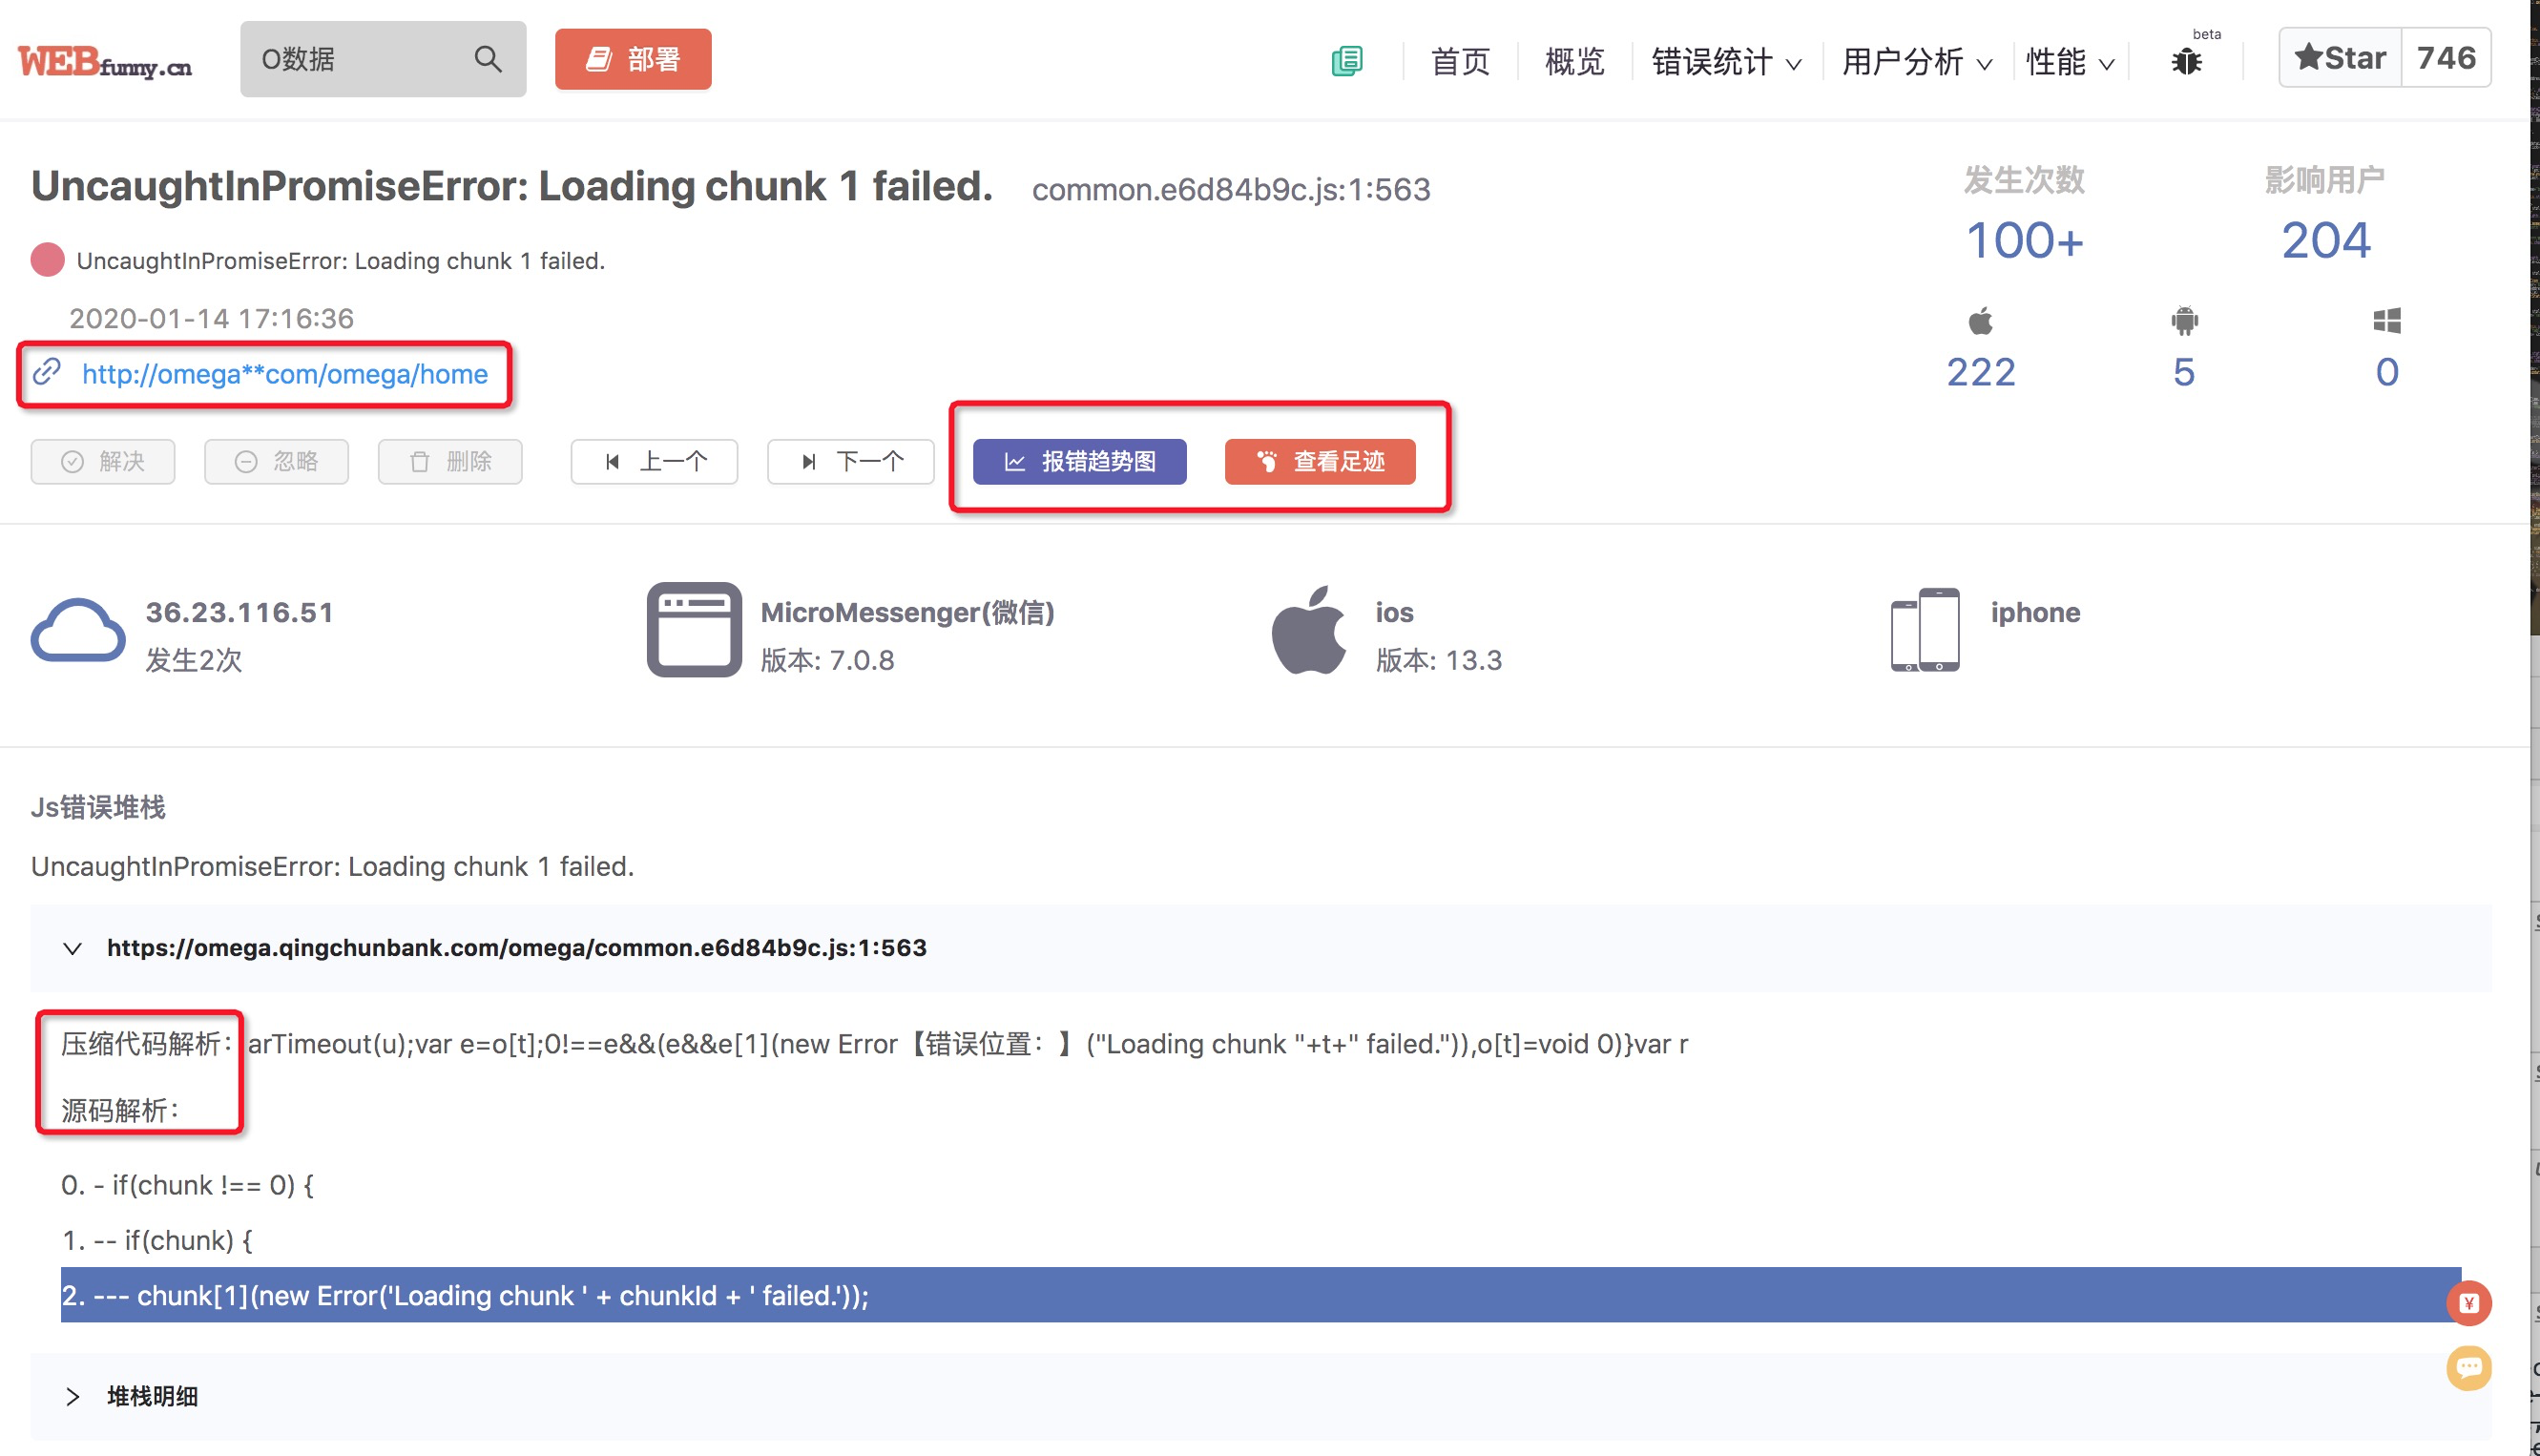Click the Apple platform count icon
2540x1456 pixels.
click(x=1980, y=322)
